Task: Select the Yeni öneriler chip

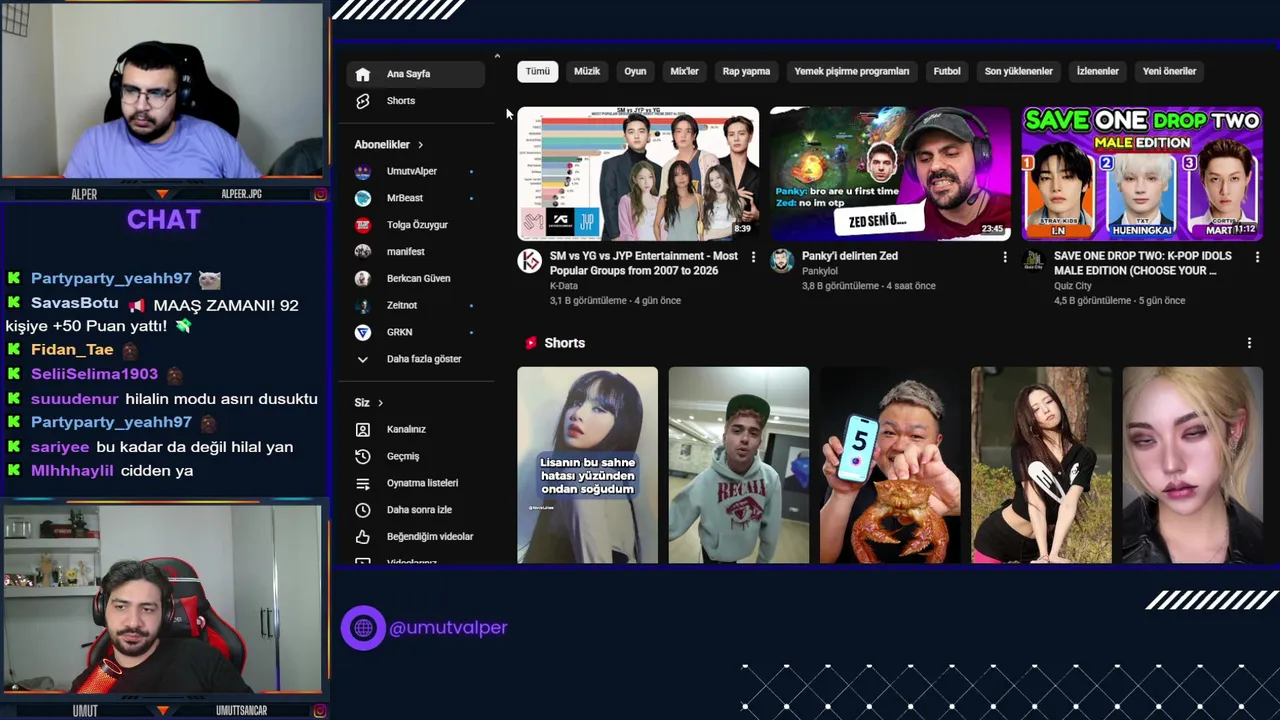Action: click(x=1169, y=71)
